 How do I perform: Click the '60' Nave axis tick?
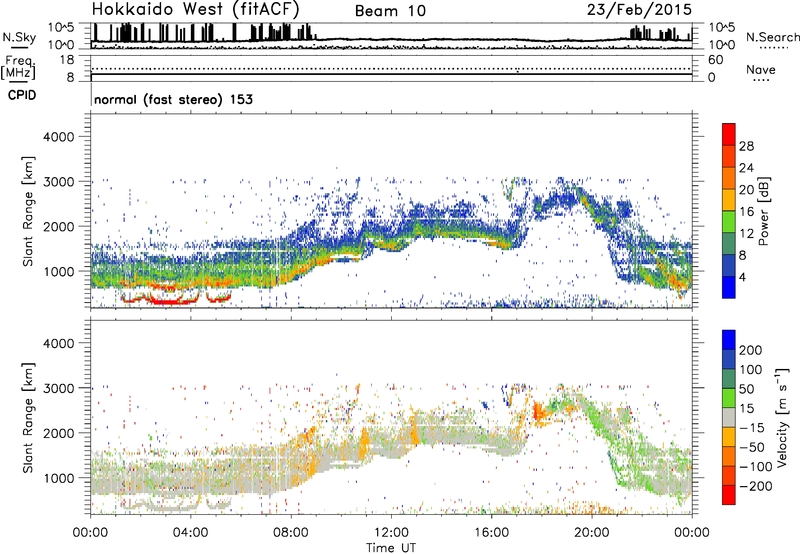(716, 60)
